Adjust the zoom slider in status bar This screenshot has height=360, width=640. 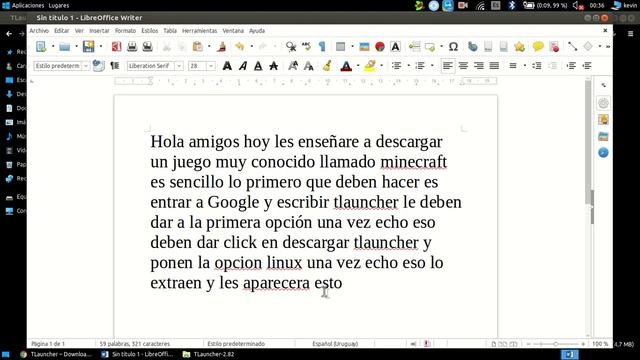(556, 344)
